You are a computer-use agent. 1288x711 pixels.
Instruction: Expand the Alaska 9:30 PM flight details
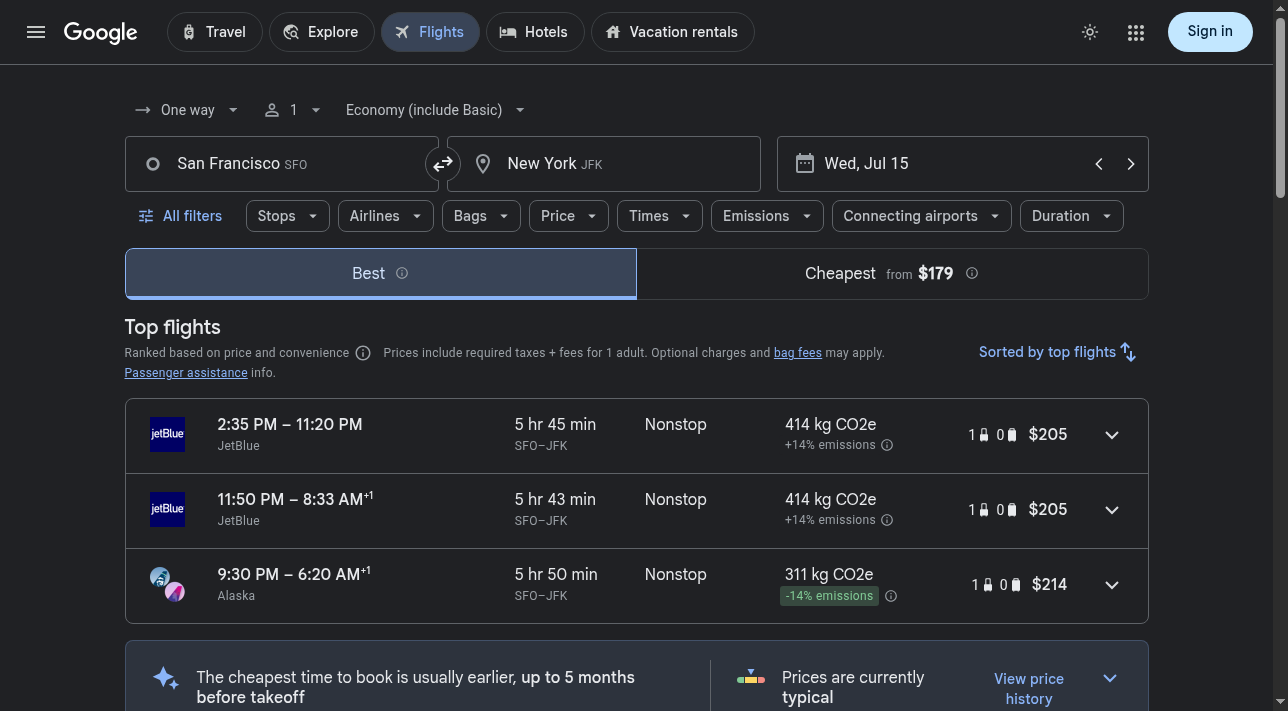tap(1112, 585)
